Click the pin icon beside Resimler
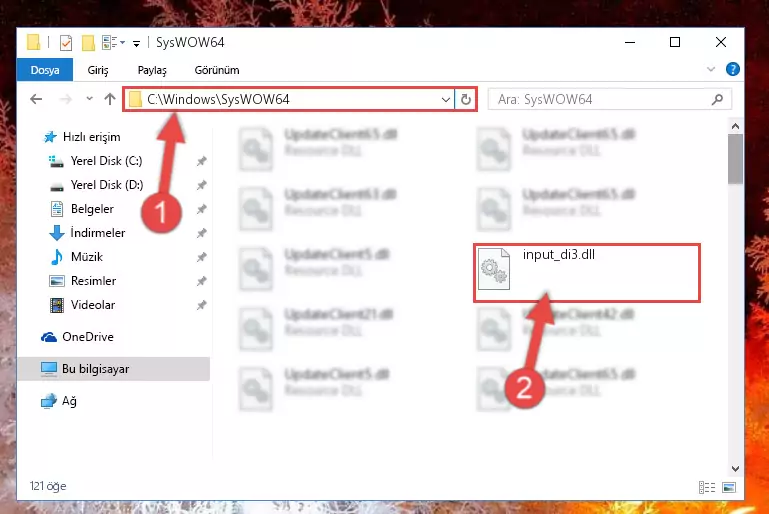The width and height of the screenshot is (769, 514). 201,281
